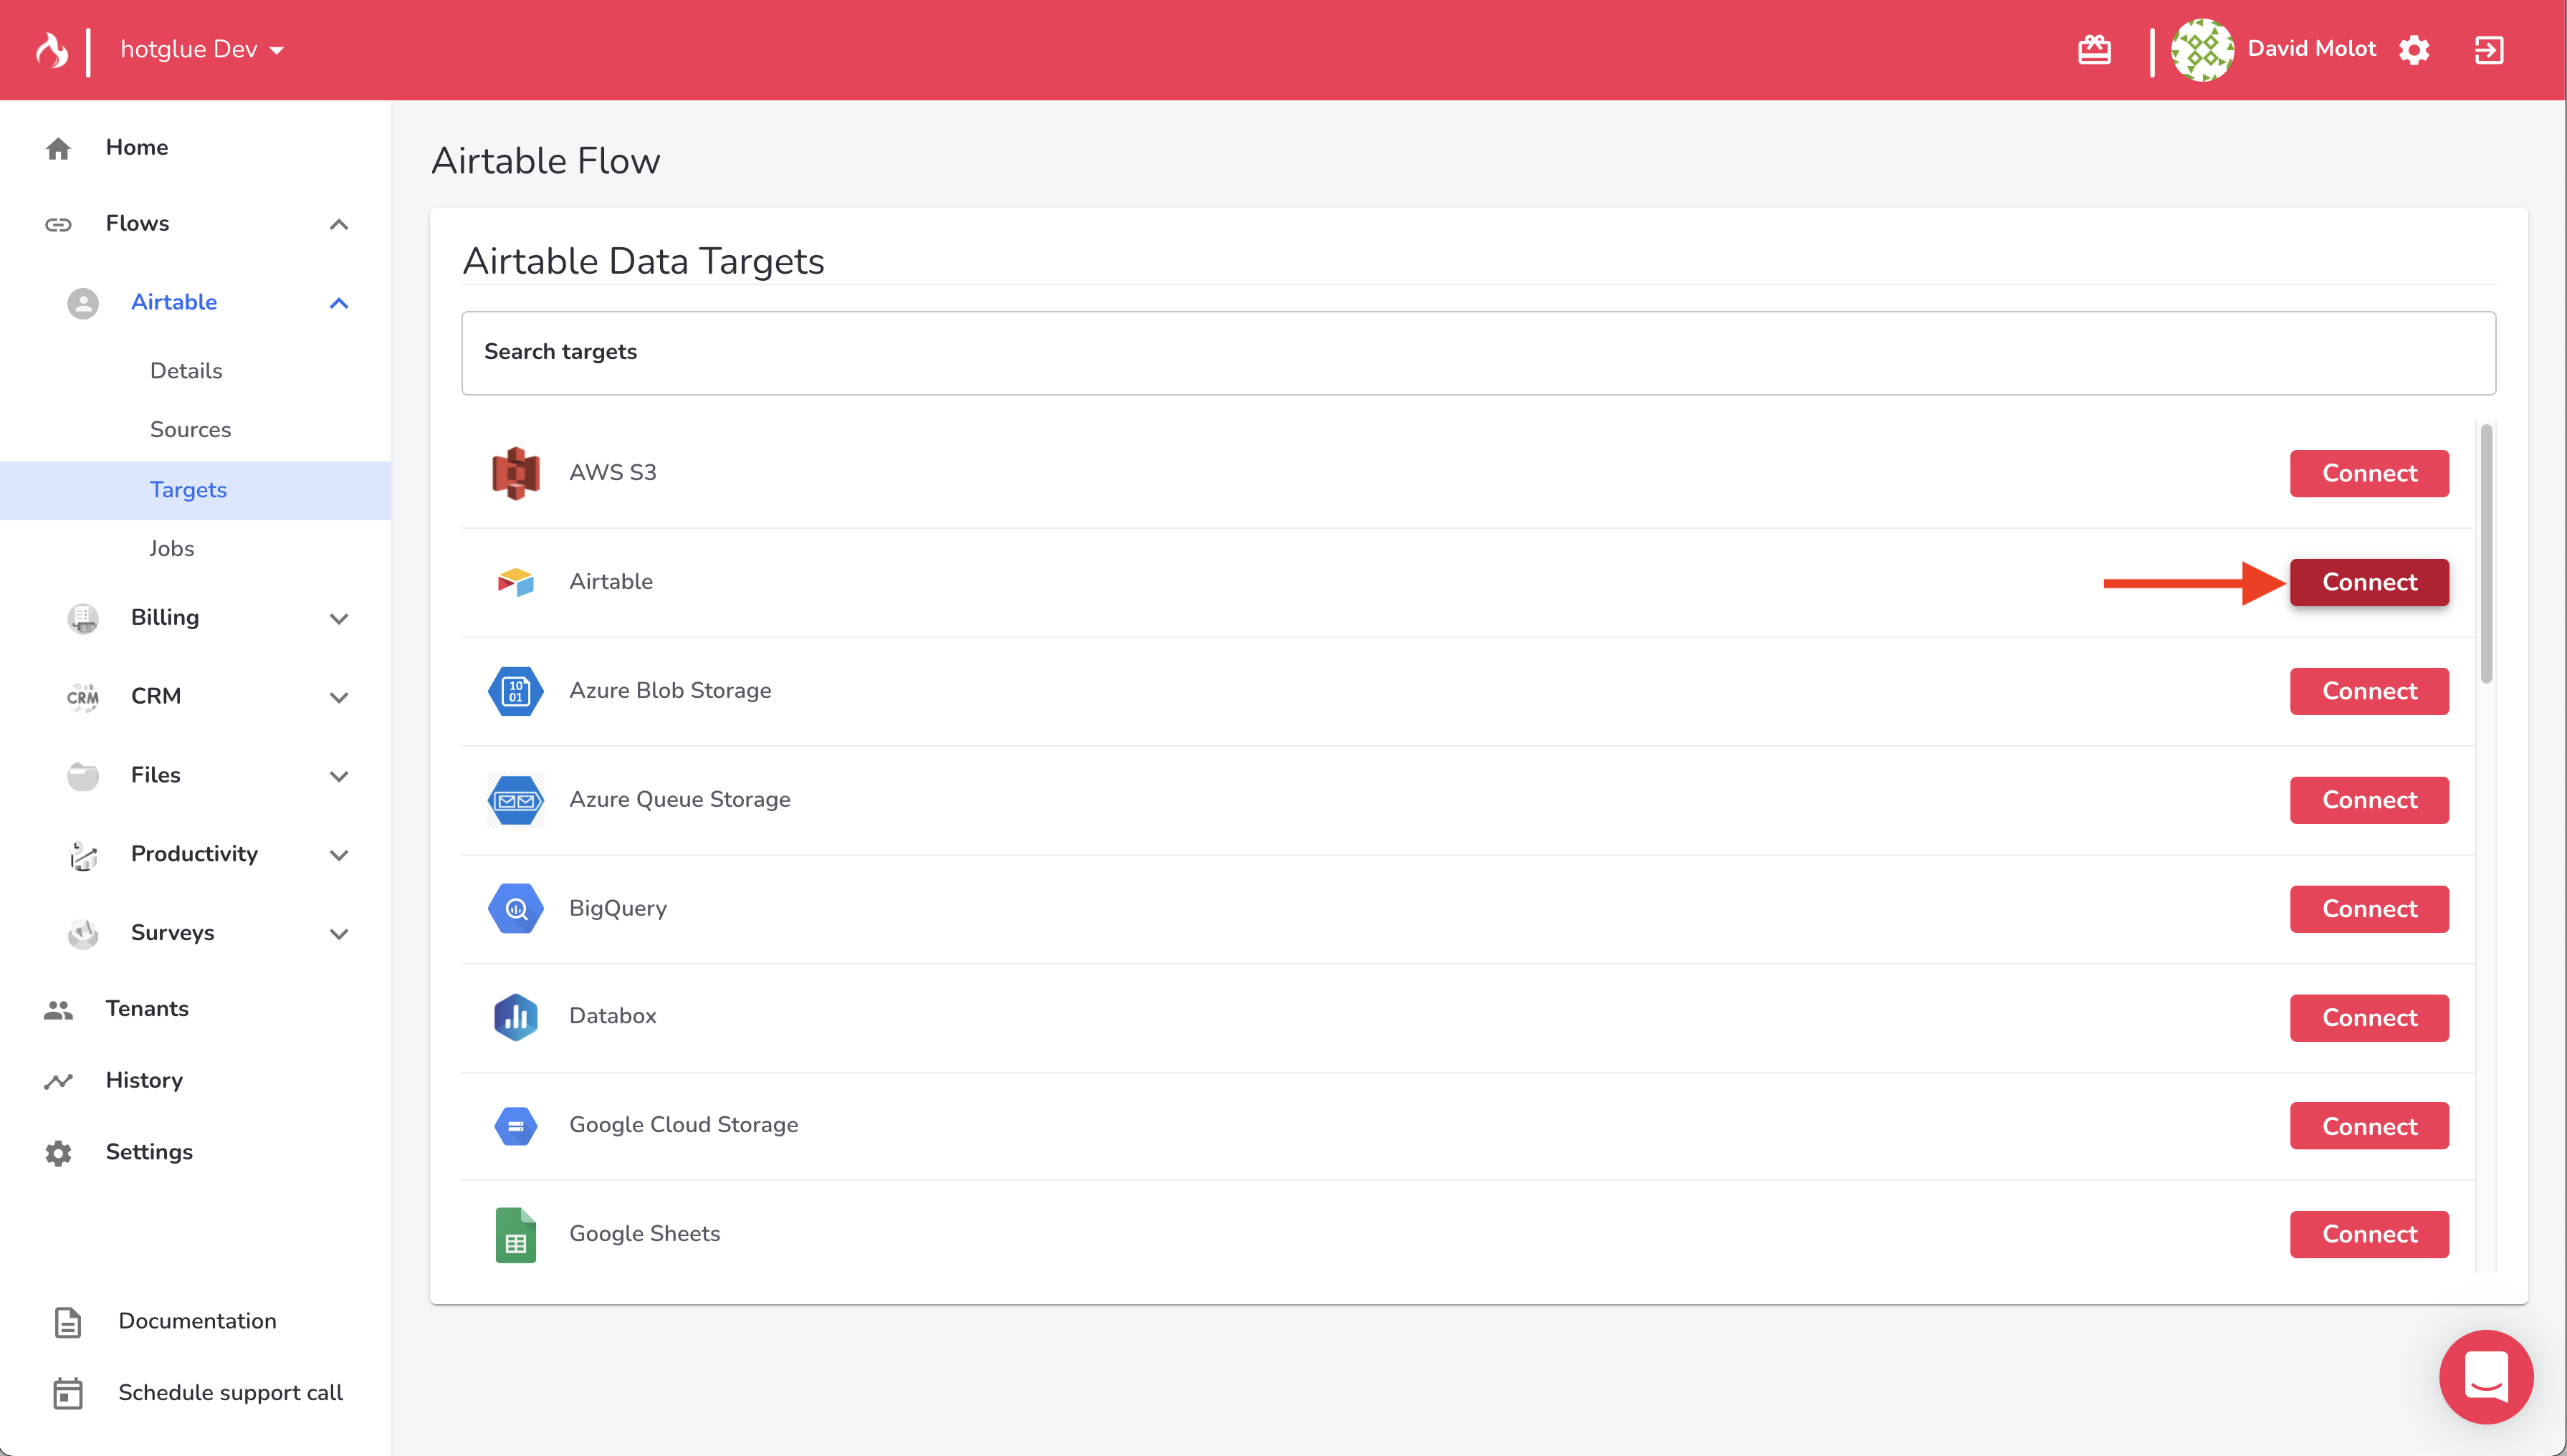The image size is (2567, 1456).
Task: Click the Databox chart icon
Action: (515, 1017)
